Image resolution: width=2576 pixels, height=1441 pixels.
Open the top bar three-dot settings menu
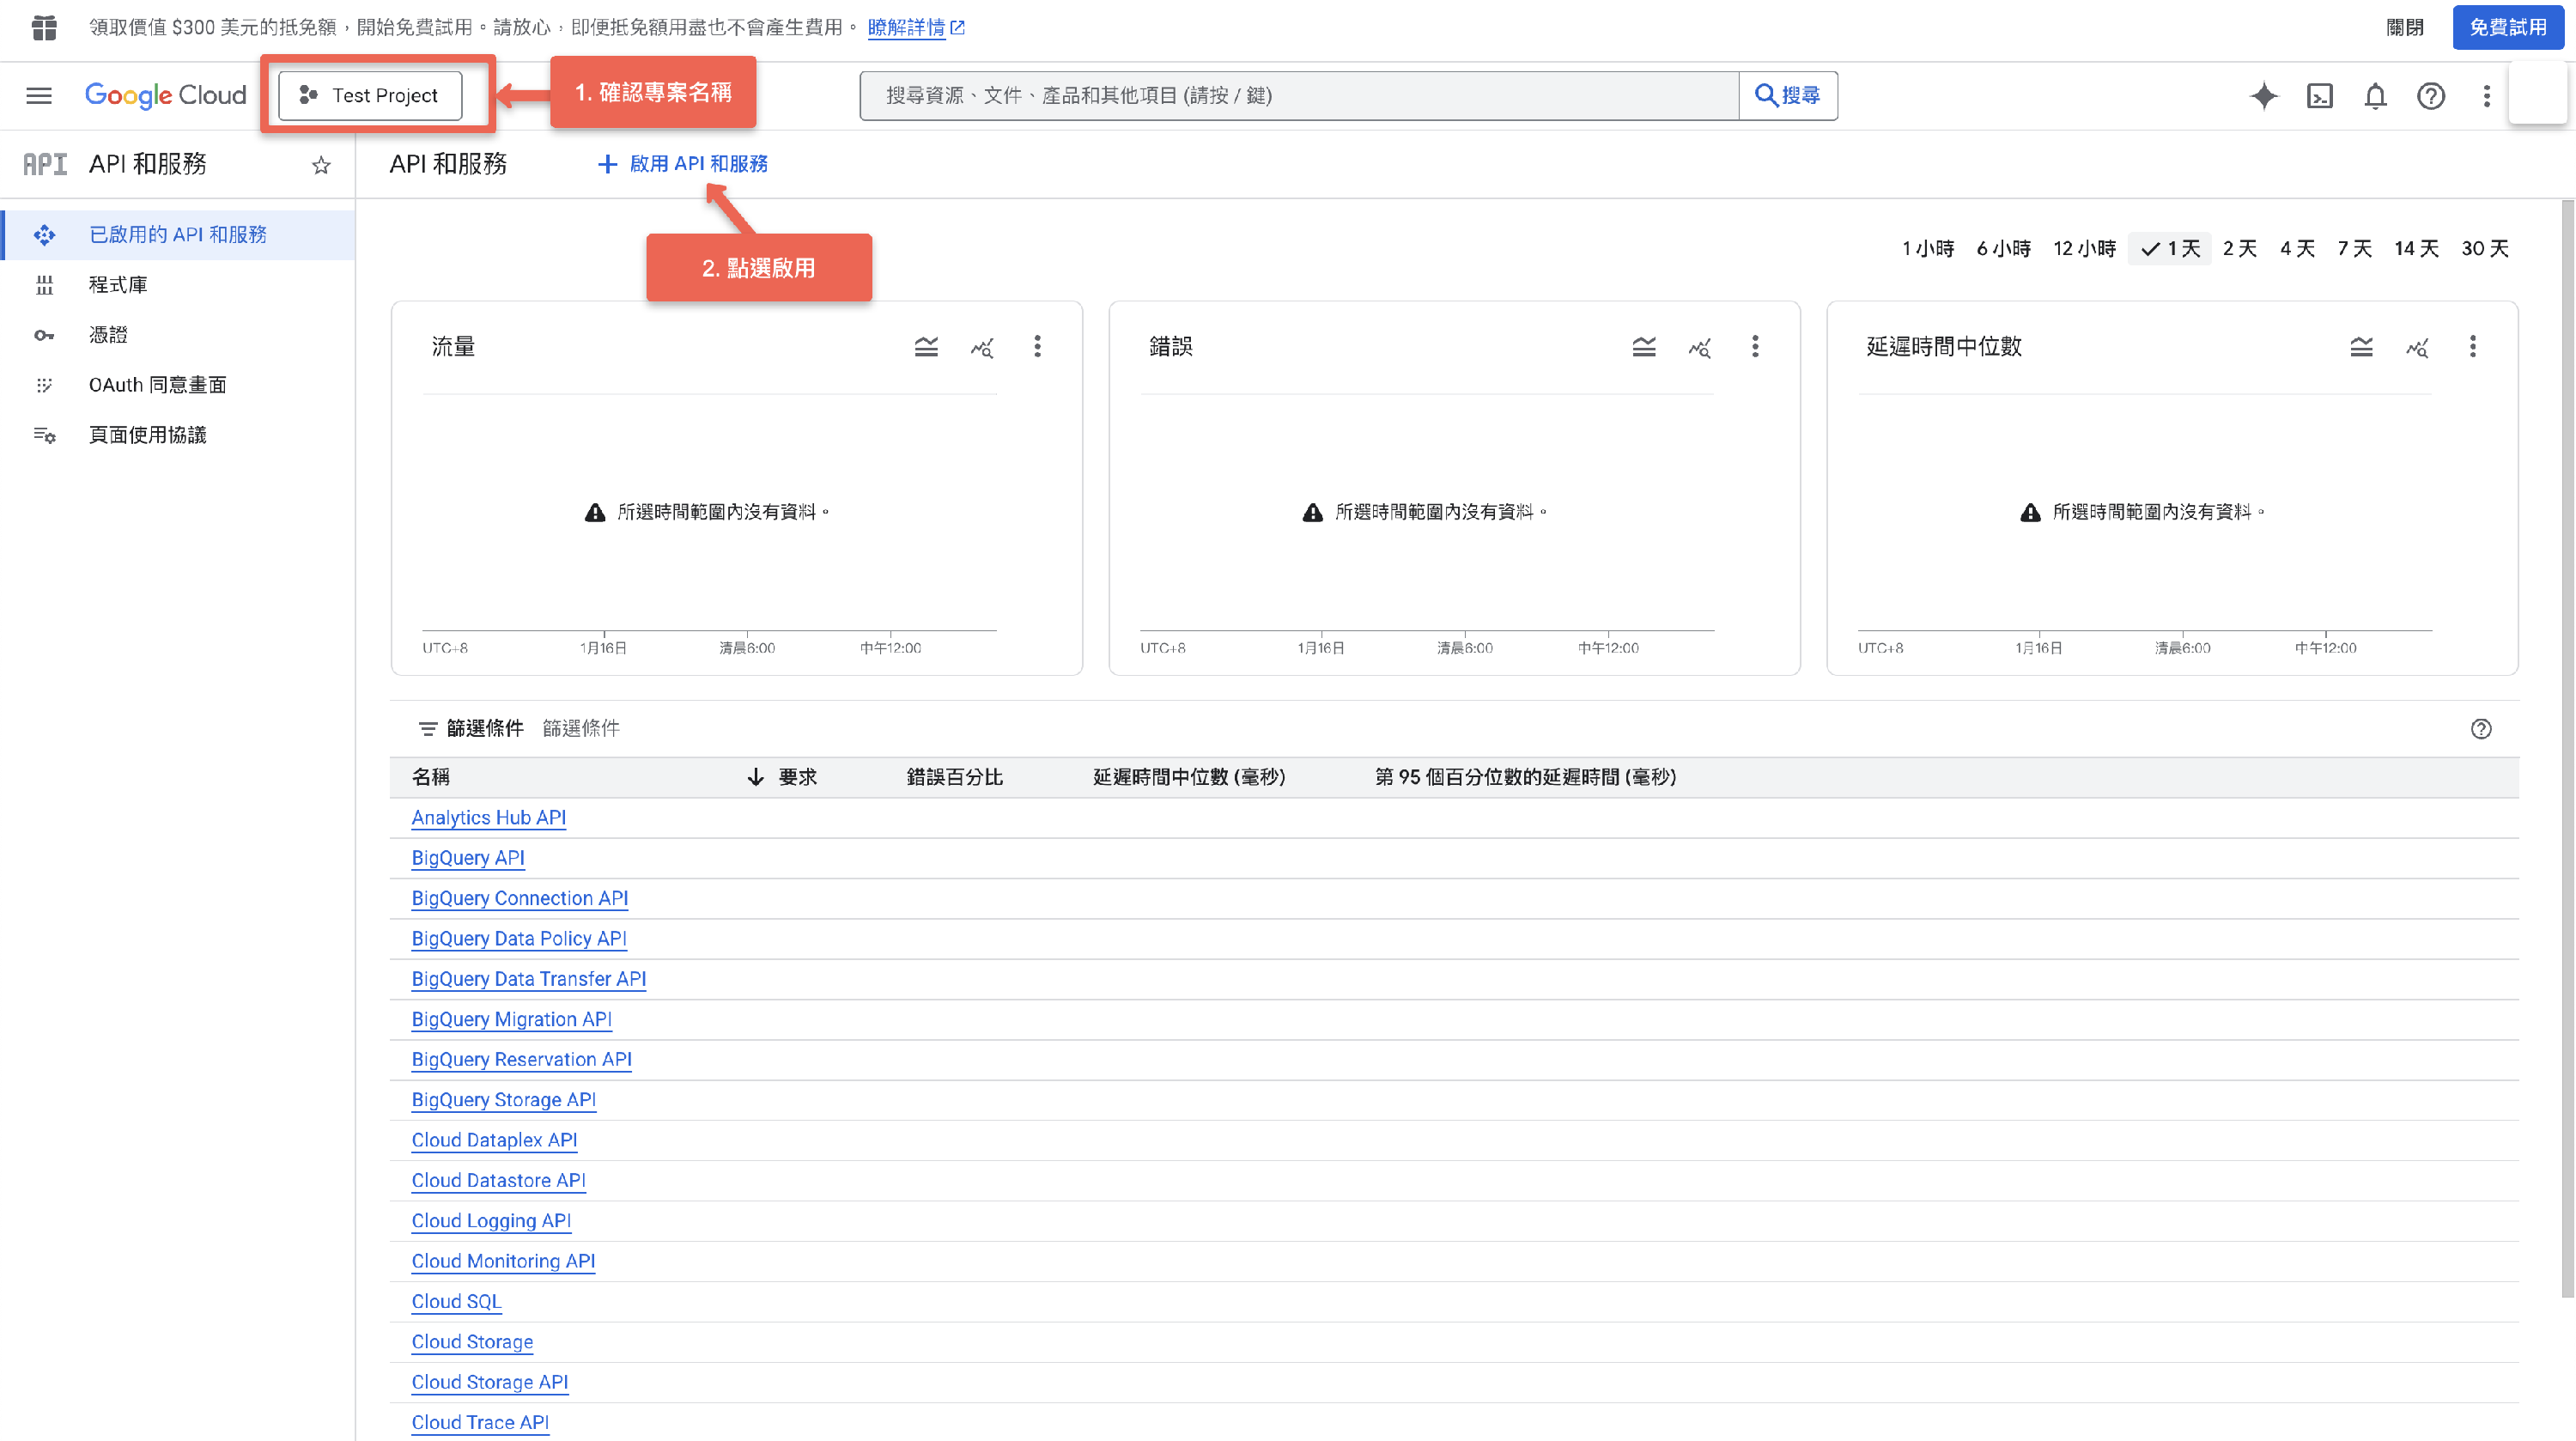pos(2486,96)
